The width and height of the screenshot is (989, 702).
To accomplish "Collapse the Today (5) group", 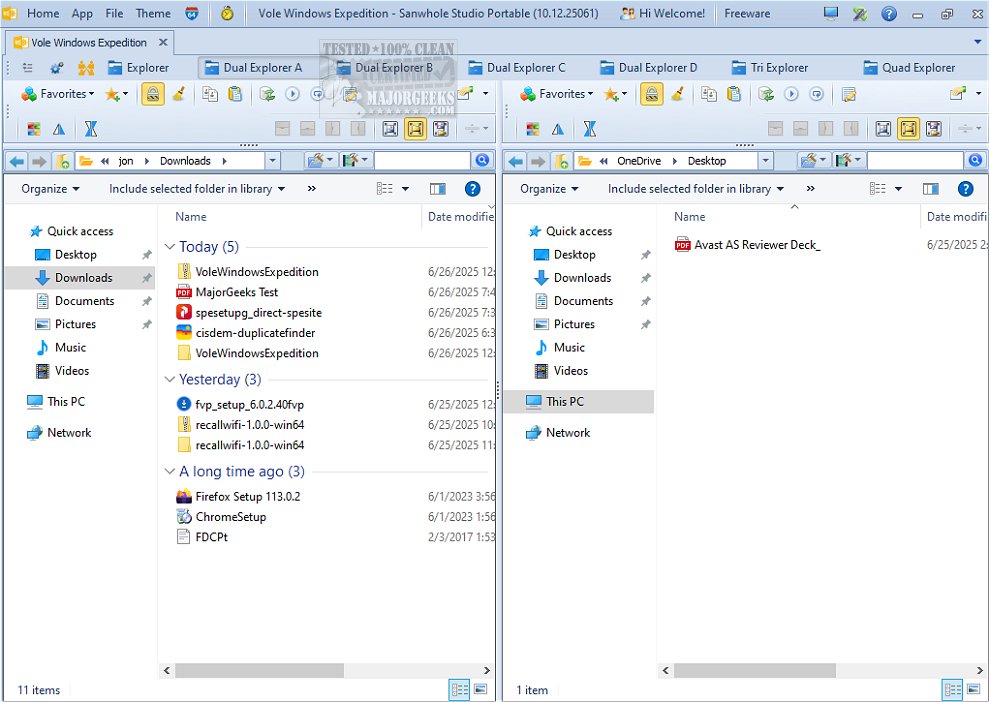I will 169,247.
